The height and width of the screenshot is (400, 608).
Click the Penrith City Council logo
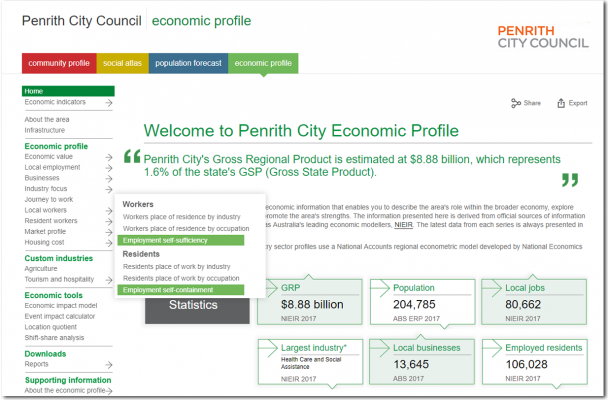tap(535, 32)
